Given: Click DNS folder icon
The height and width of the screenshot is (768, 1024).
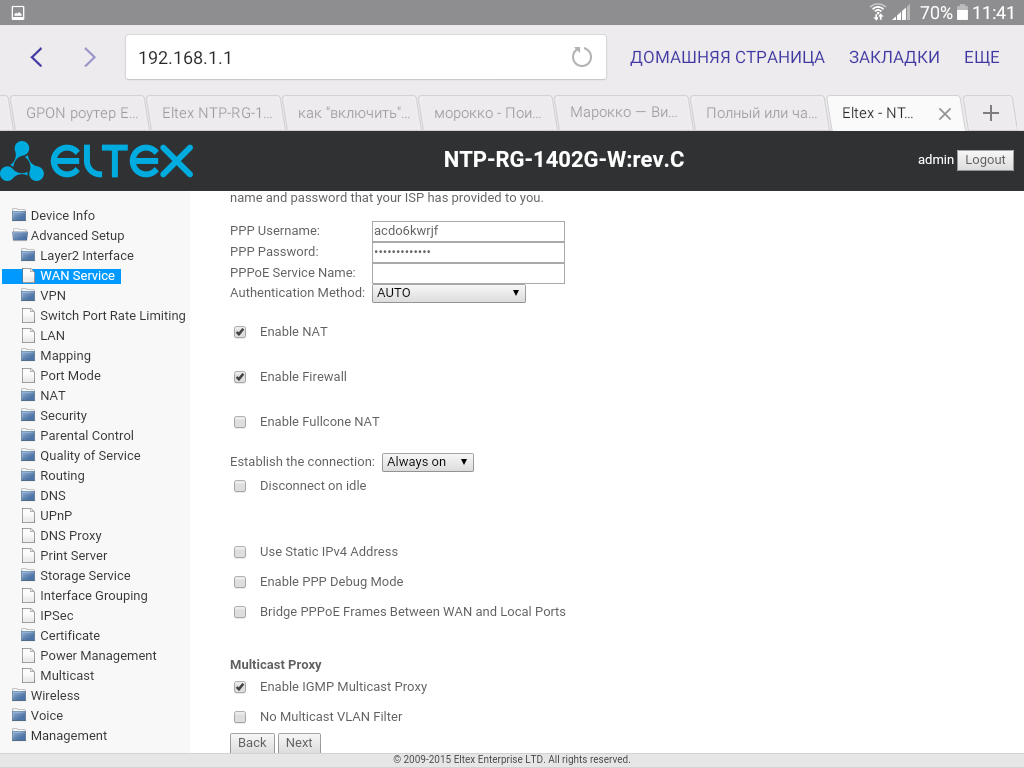Looking at the screenshot, I should pyautogui.click(x=28, y=495).
